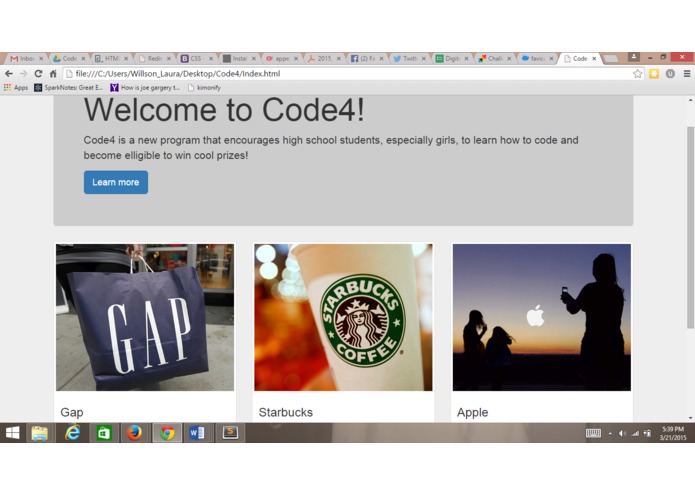Open the Apps bookmarks shortcut
This screenshot has width=695, height=494.
click(16, 88)
